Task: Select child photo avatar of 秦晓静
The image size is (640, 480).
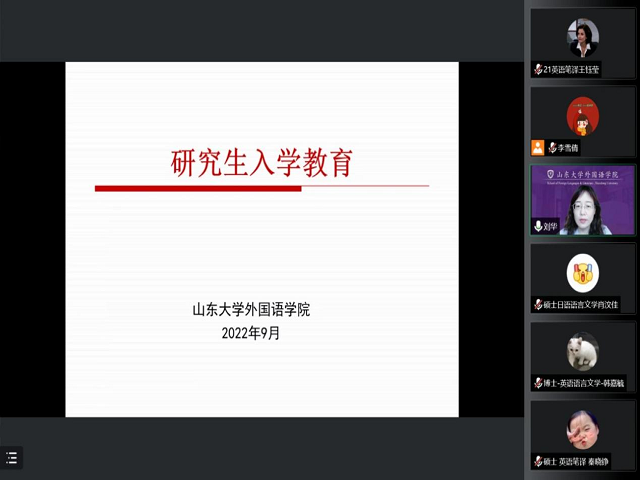Action: (583, 430)
